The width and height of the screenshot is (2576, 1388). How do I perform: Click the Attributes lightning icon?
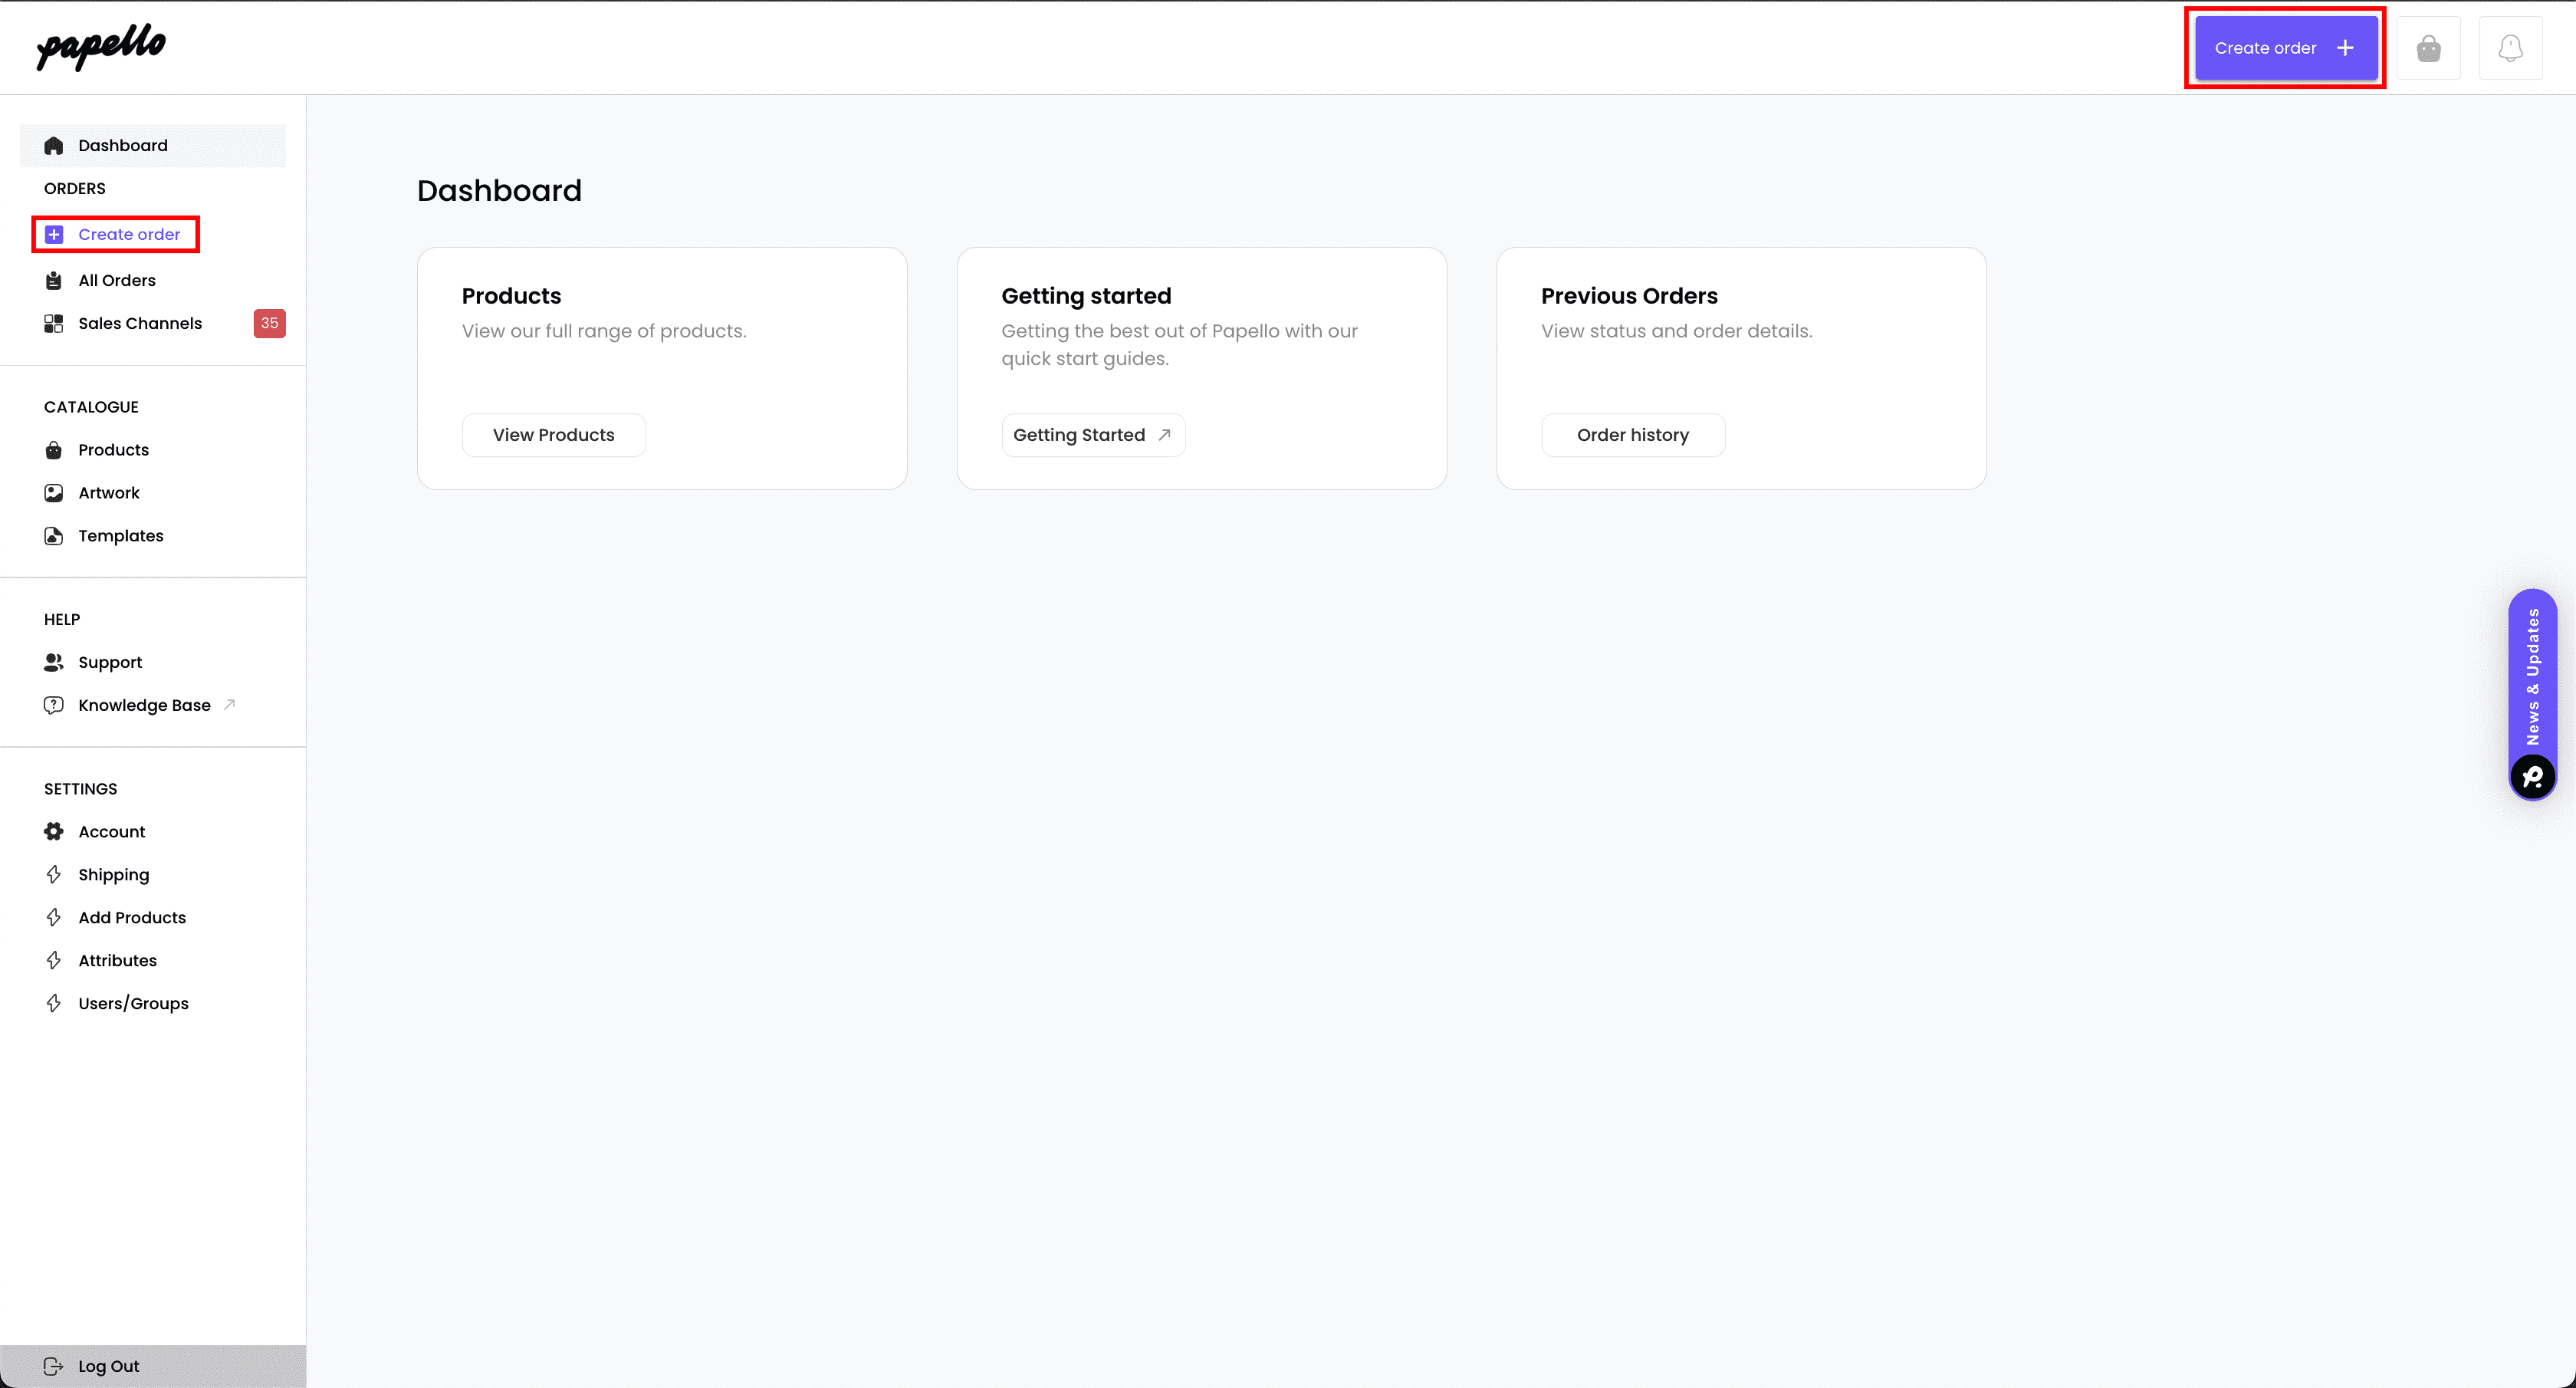pyautogui.click(x=54, y=961)
